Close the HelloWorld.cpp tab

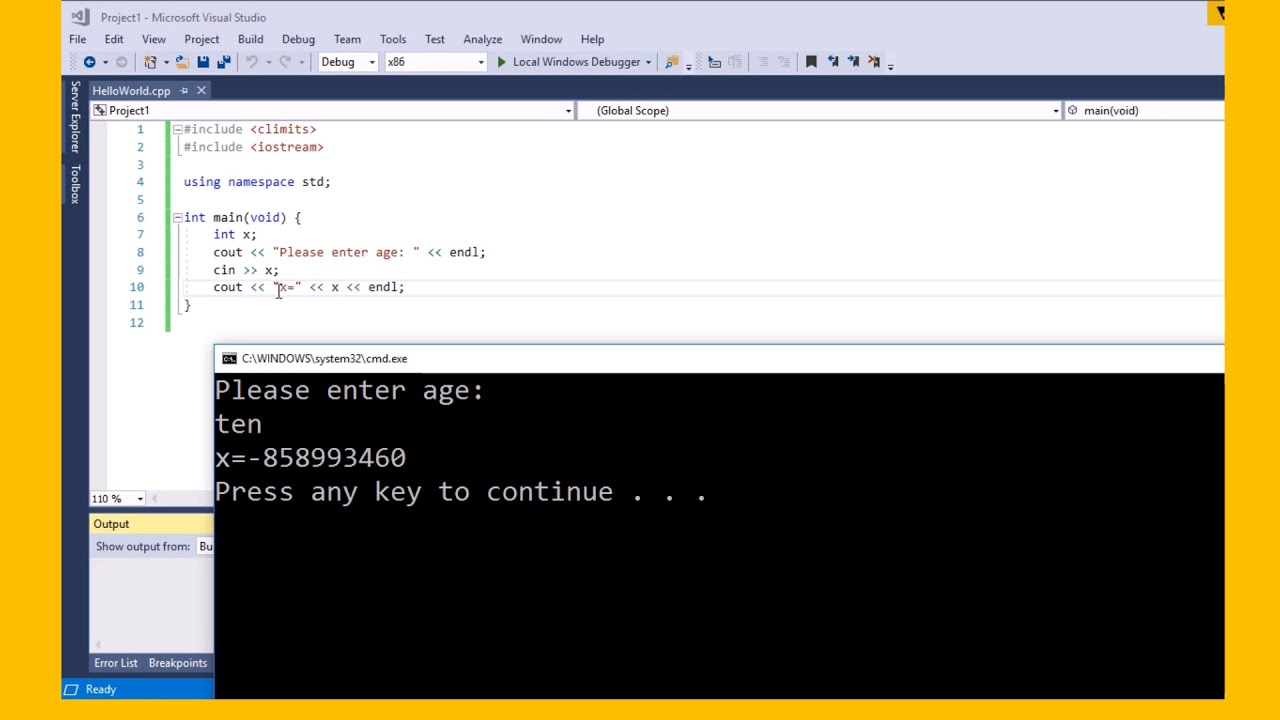201,91
